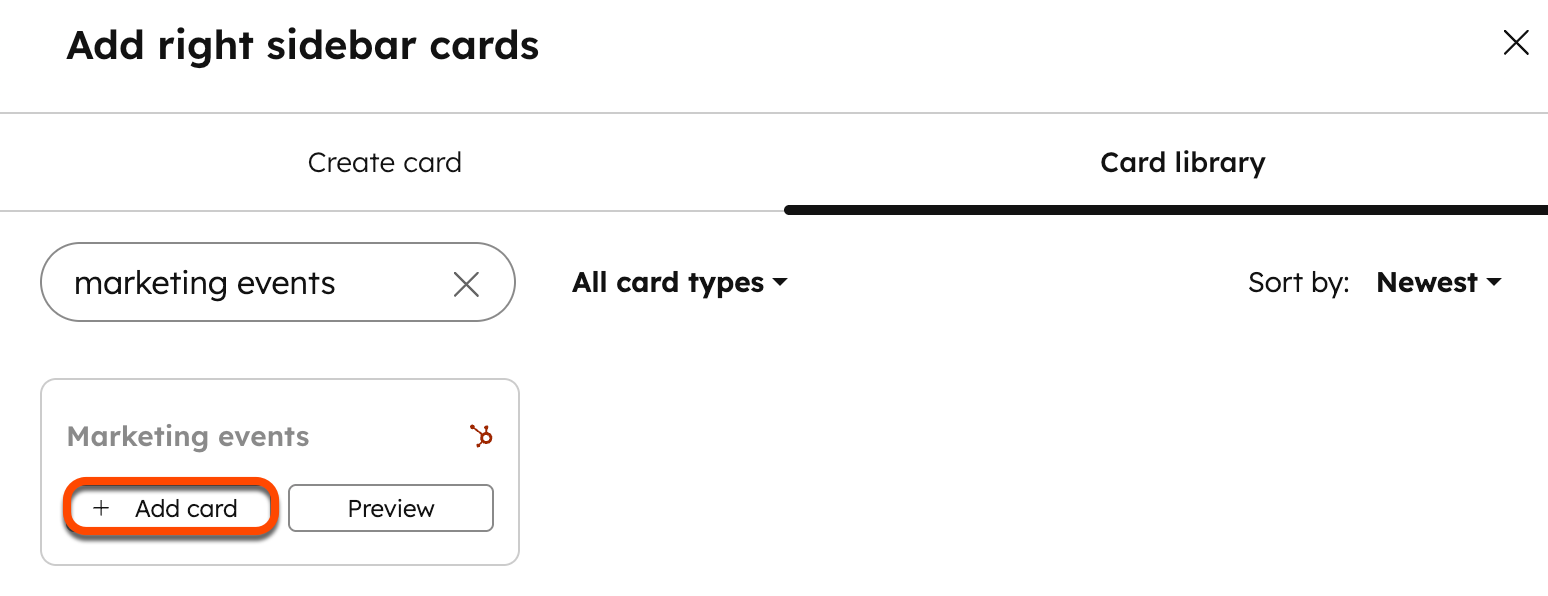The height and width of the screenshot is (596, 1548).
Task: Click the magnifier-free search clear icon
Action: pyautogui.click(x=466, y=284)
